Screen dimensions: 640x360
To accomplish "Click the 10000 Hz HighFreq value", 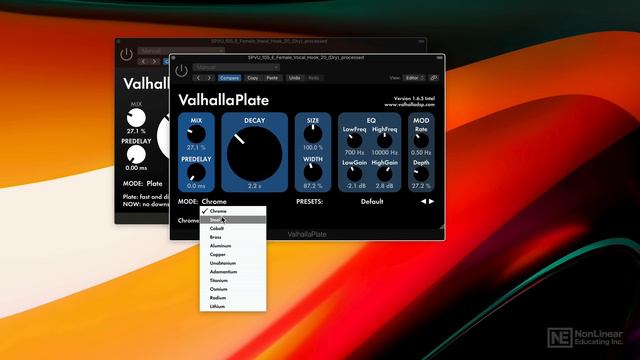I will click(x=384, y=152).
